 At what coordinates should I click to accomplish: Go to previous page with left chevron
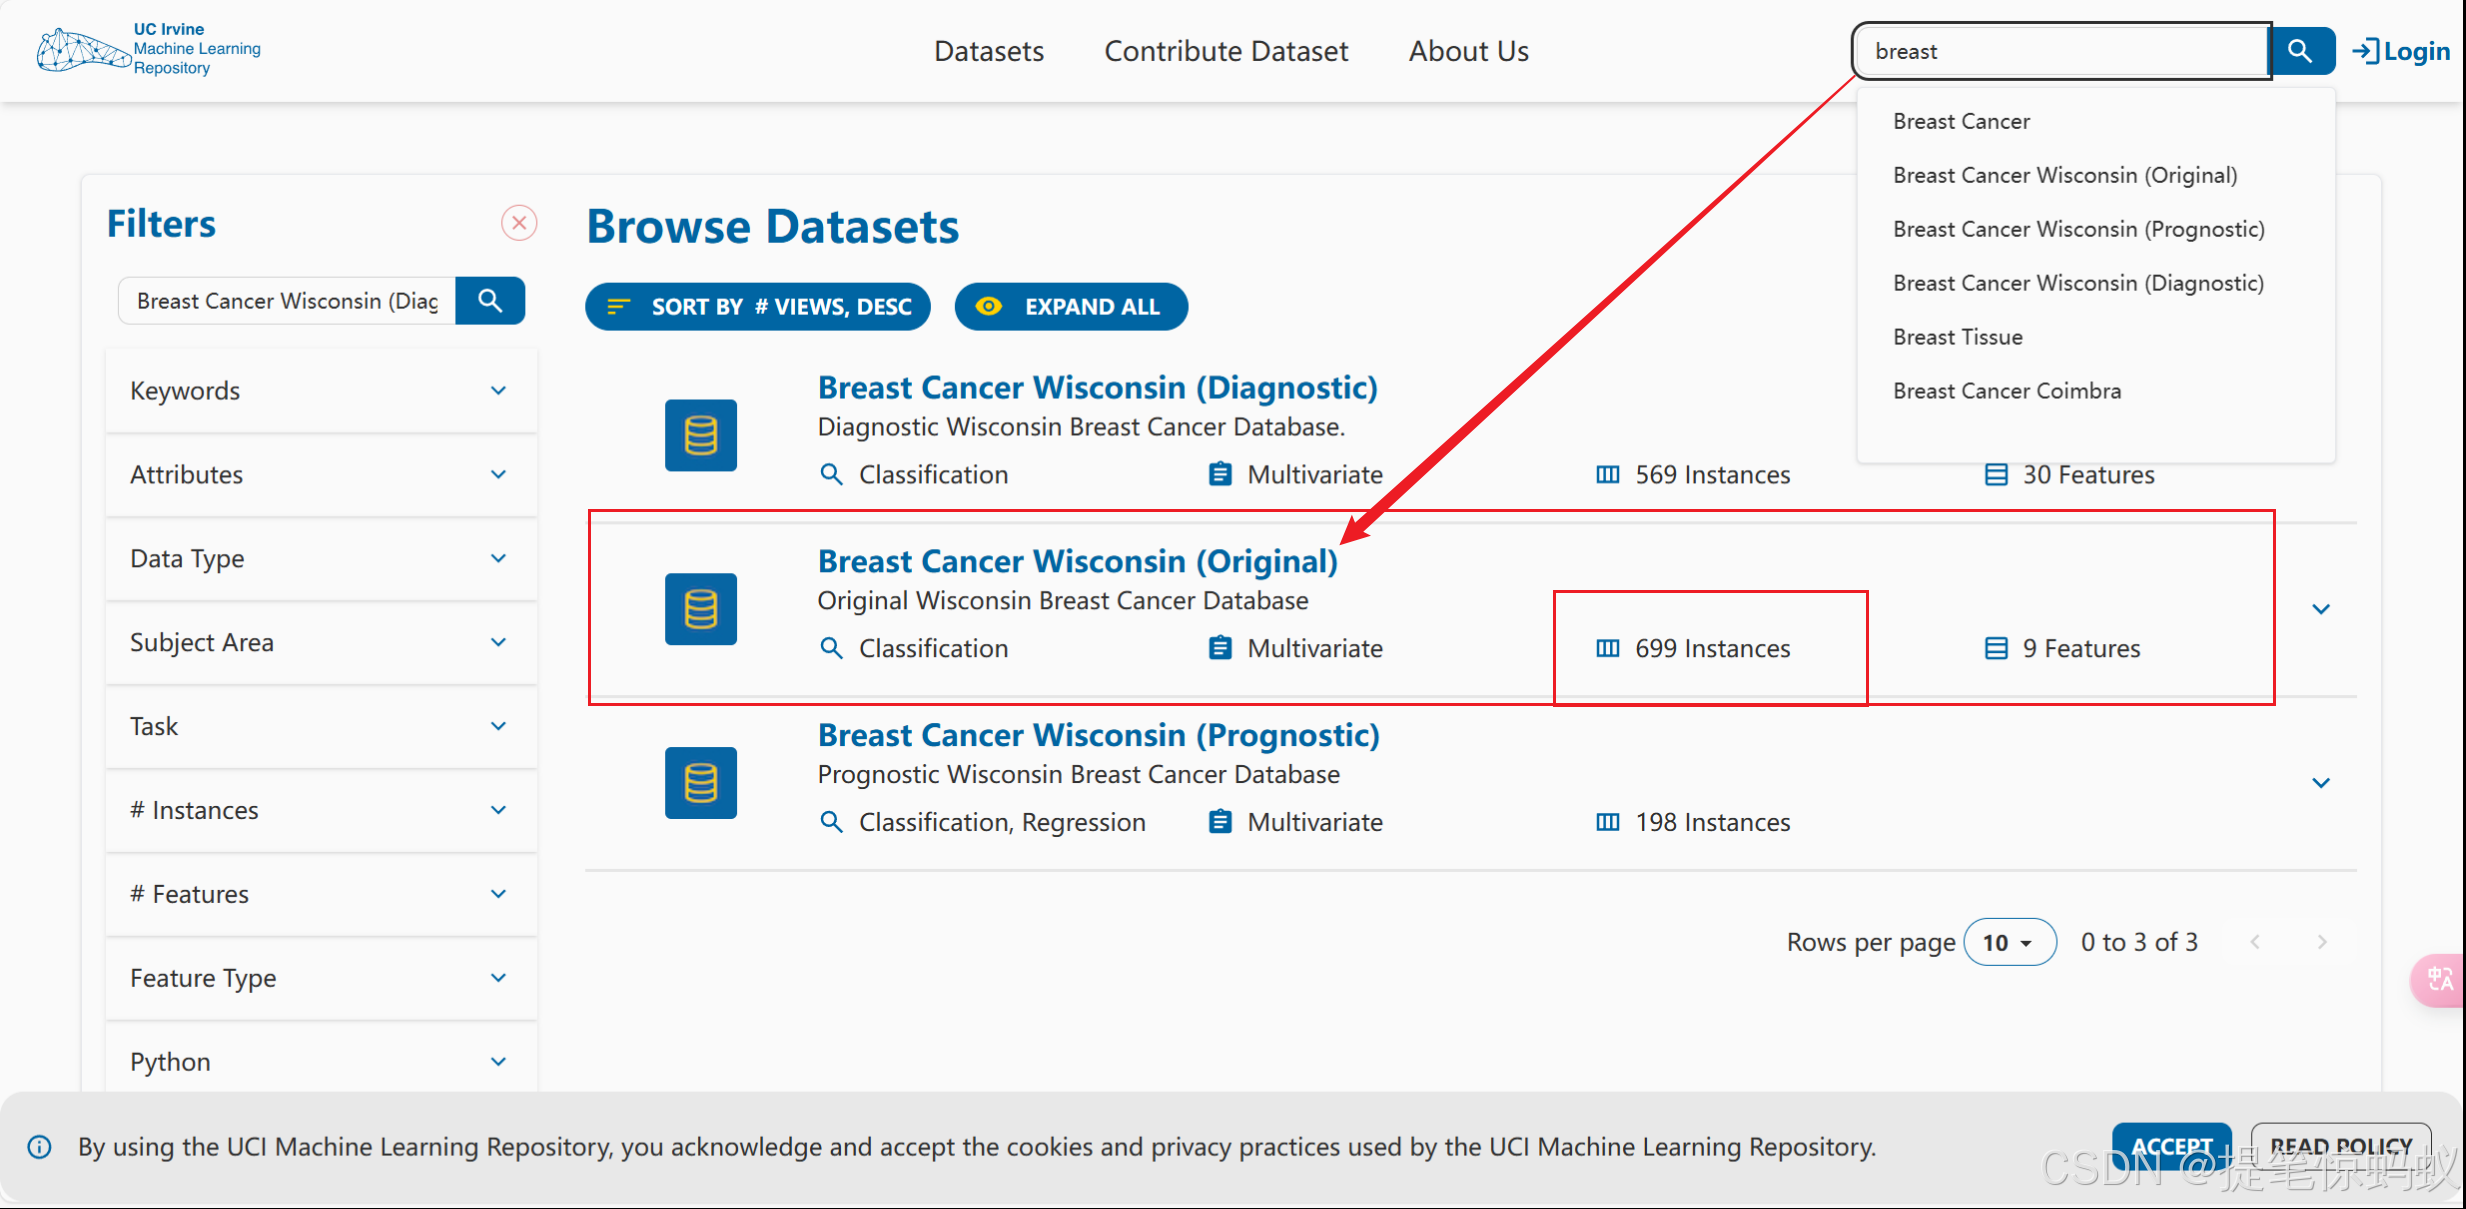[x=2255, y=942]
